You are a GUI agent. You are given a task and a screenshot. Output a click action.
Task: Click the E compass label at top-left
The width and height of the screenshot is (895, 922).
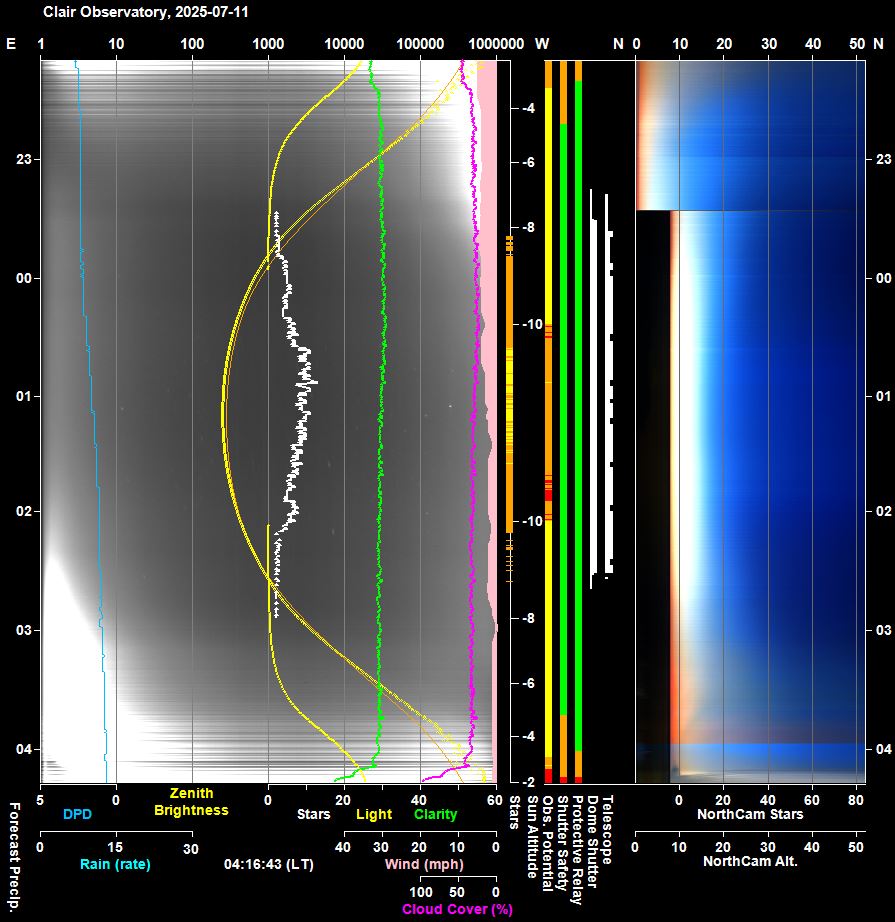pyautogui.click(x=11, y=44)
